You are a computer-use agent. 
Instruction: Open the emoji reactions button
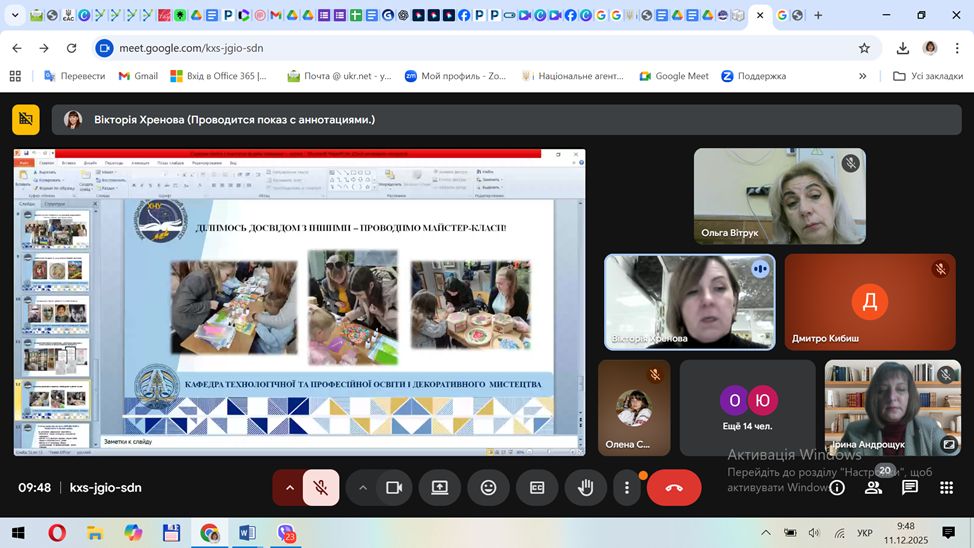488,488
